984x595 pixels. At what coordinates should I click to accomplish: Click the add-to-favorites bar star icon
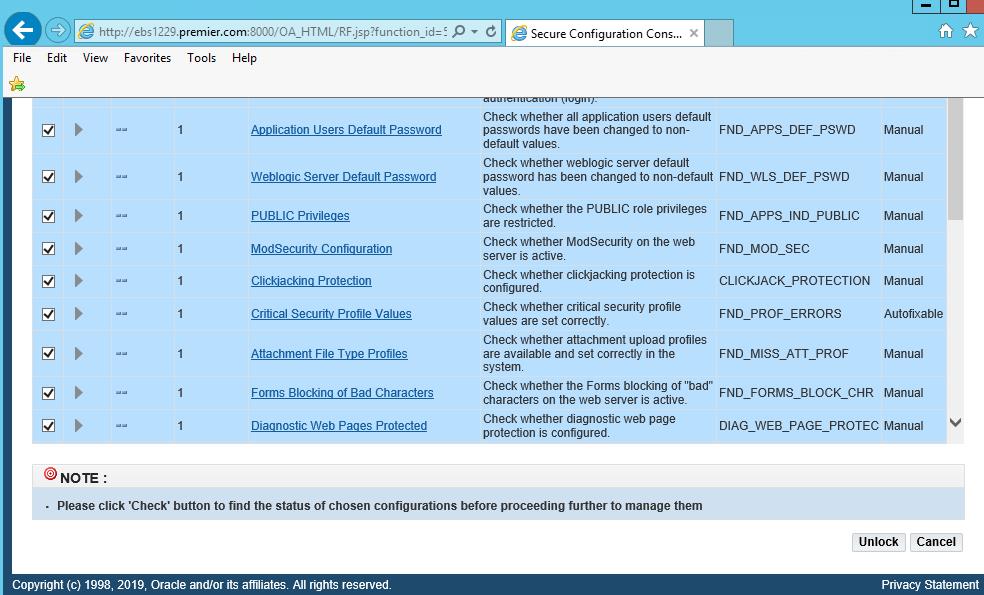(17, 84)
